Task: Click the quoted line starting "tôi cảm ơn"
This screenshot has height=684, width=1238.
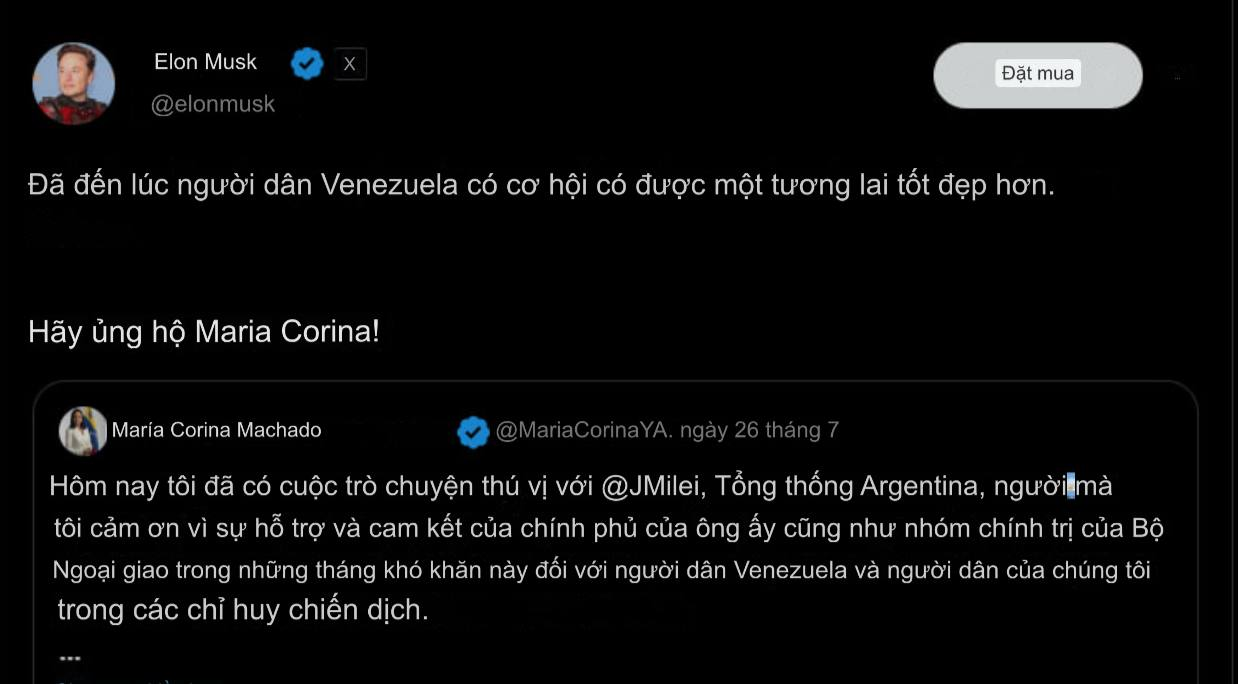Action: click(x=609, y=528)
